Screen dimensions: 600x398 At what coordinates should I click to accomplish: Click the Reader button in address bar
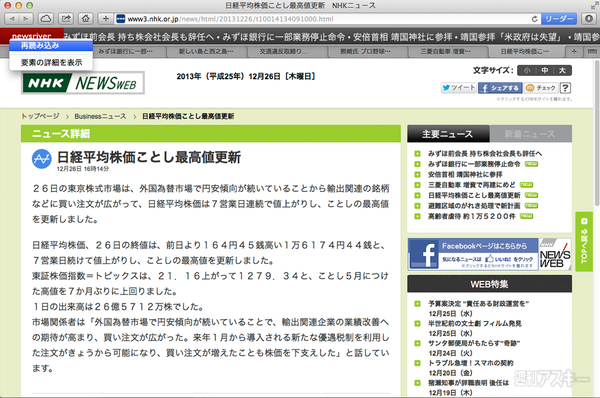[559, 19]
